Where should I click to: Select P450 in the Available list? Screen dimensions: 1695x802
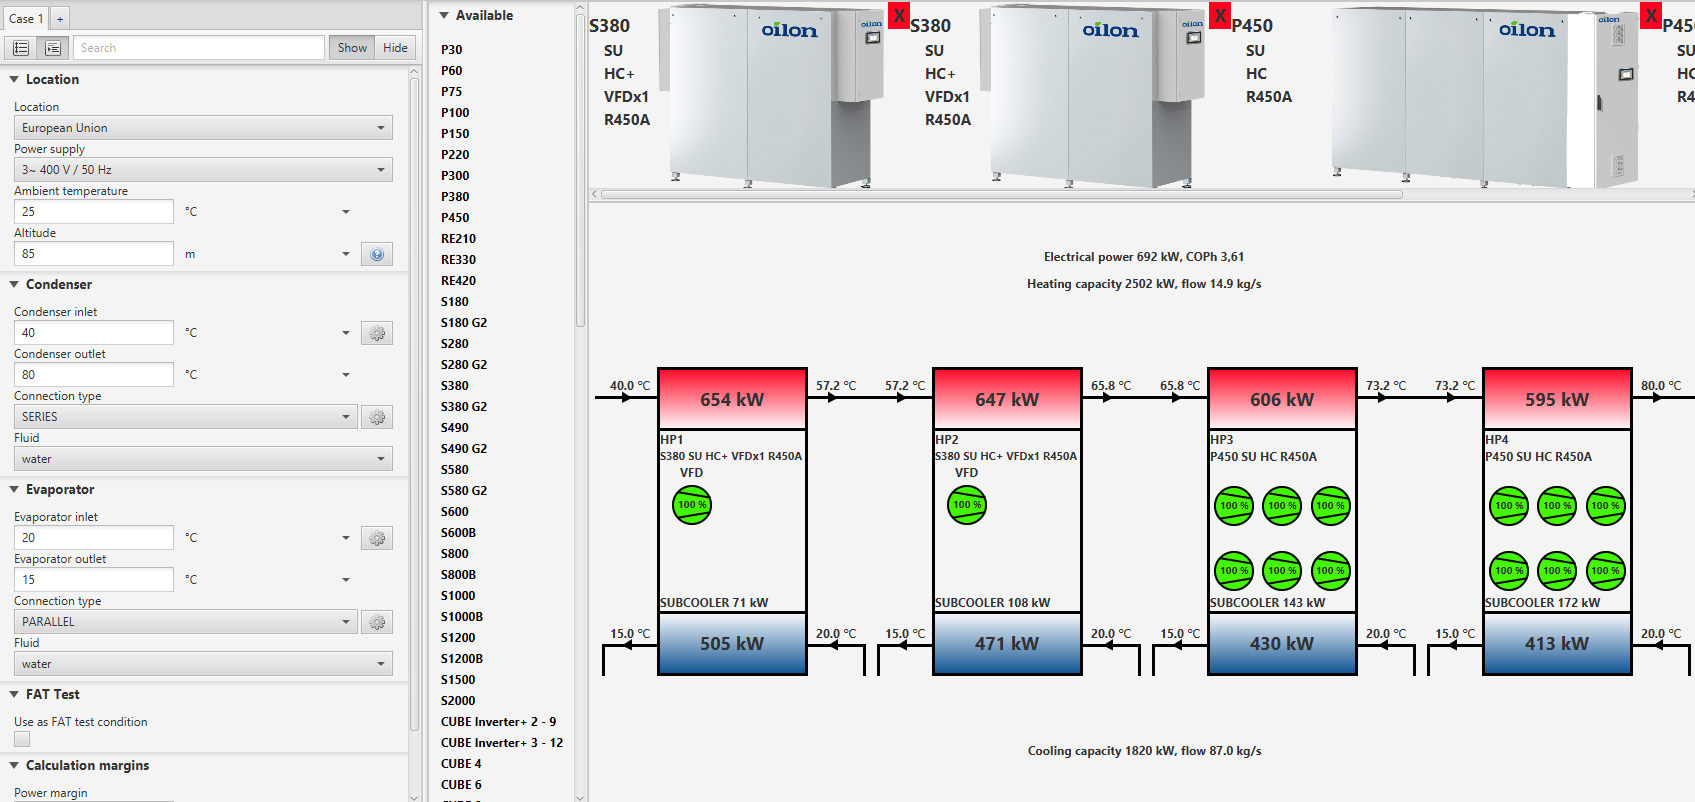(x=455, y=217)
